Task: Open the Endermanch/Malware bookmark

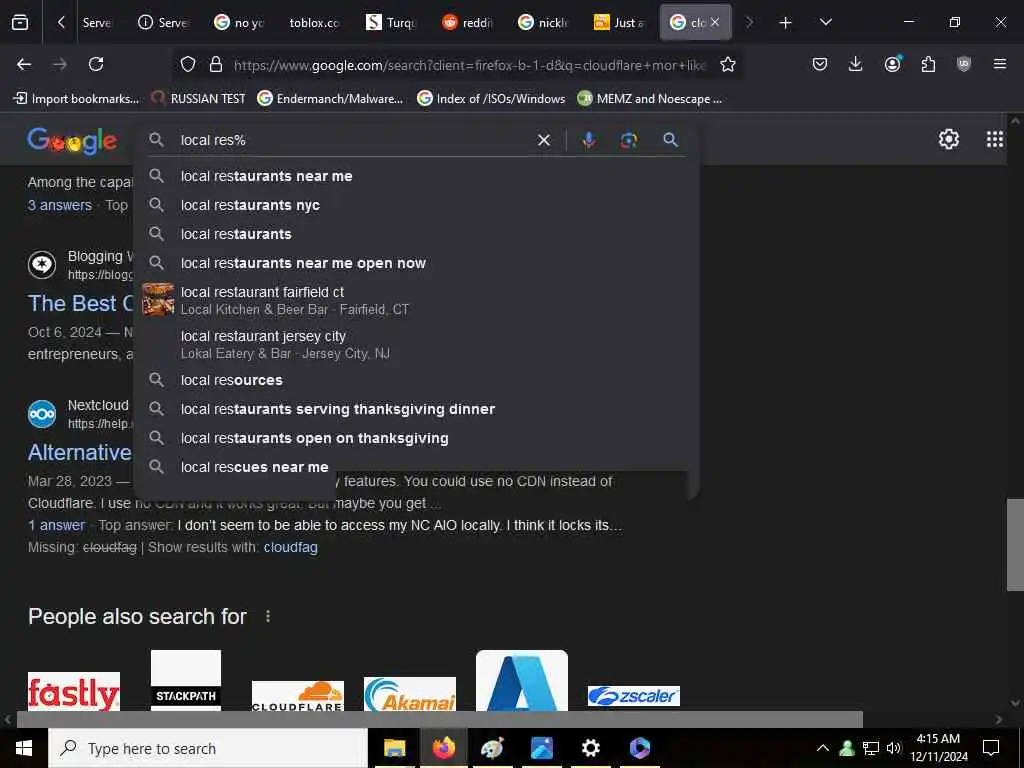Action: pyautogui.click(x=330, y=99)
